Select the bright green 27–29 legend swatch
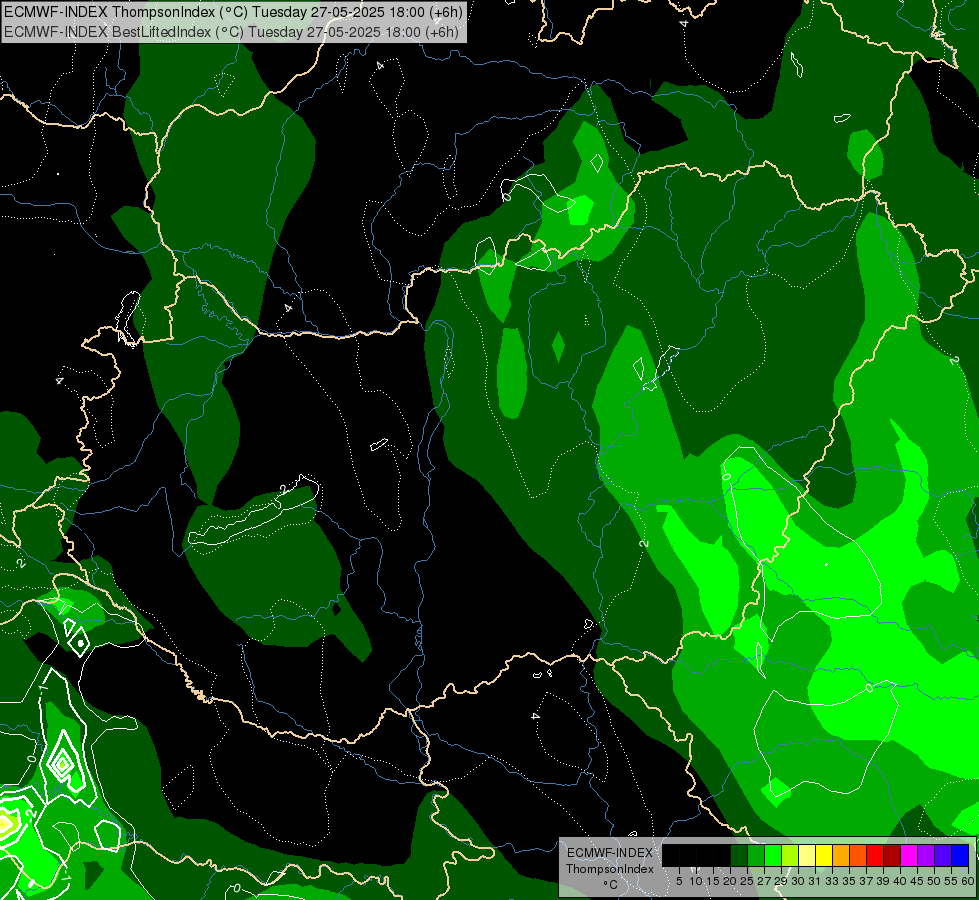 [x=773, y=855]
